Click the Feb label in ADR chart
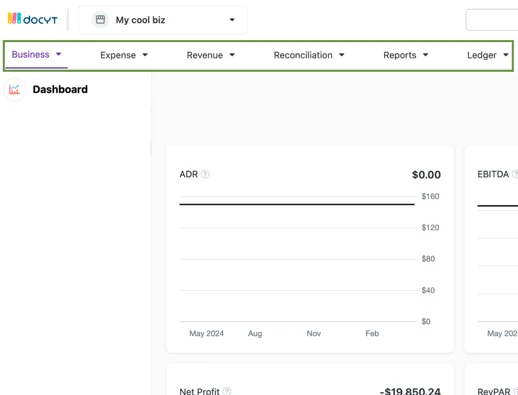 (x=372, y=333)
